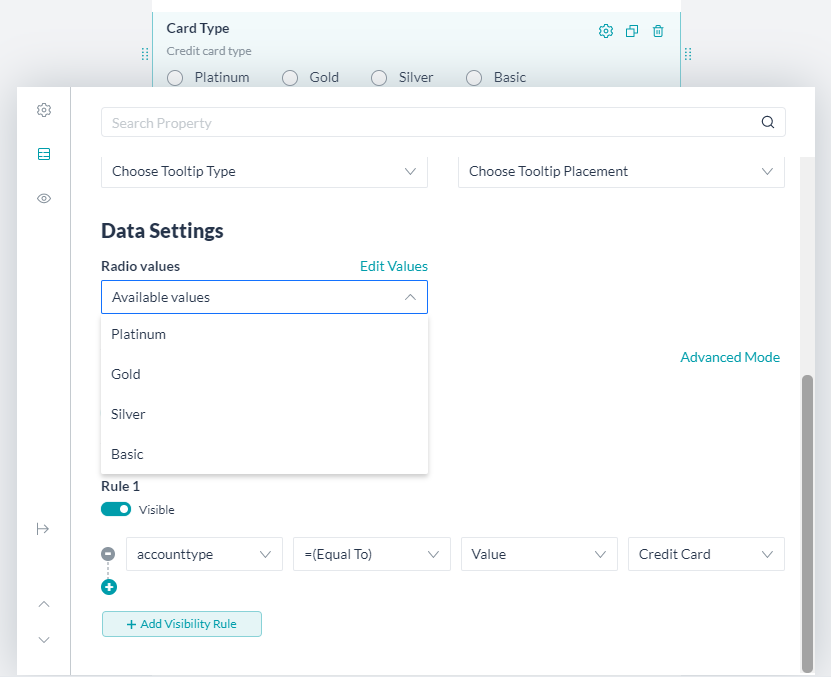
Task: Select the Silver radio button
Action: 379,78
